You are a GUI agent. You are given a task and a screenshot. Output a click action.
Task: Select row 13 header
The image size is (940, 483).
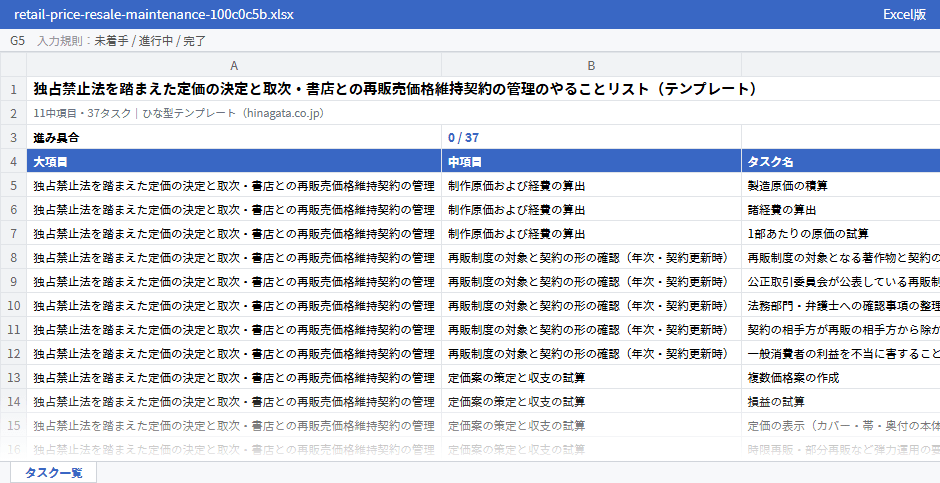point(13,378)
